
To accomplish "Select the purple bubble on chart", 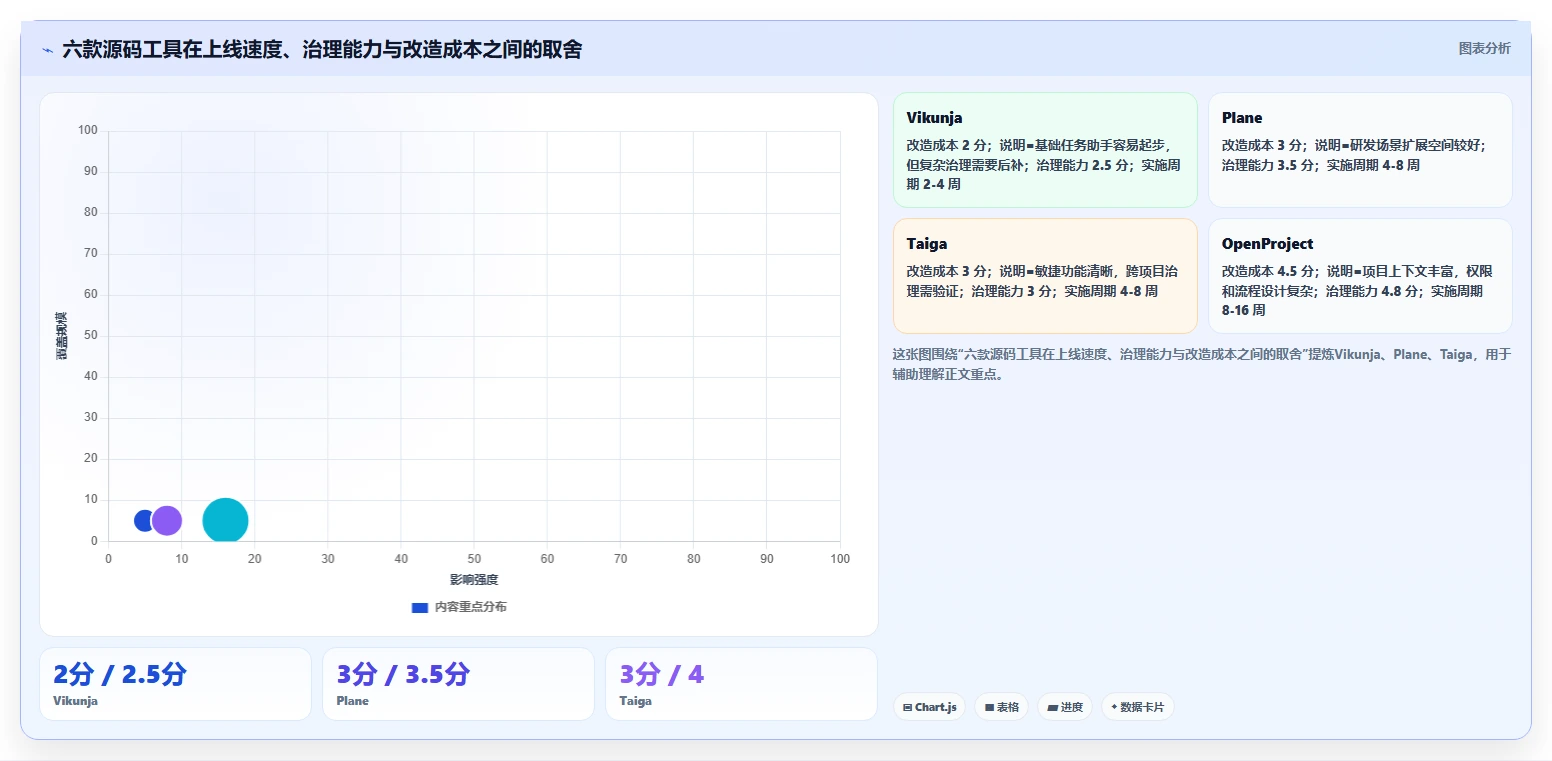I will 167,520.
